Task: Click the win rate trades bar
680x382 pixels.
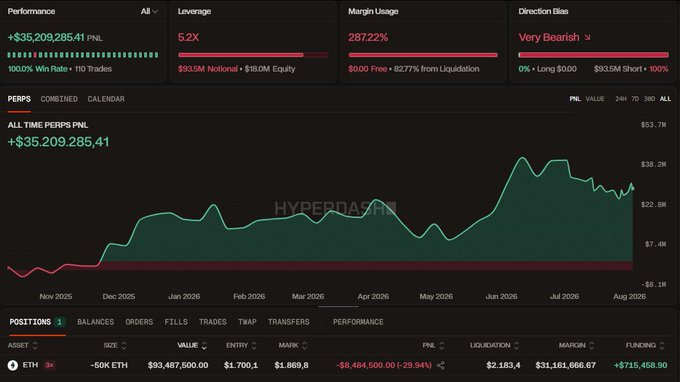Action: pyautogui.click(x=83, y=55)
